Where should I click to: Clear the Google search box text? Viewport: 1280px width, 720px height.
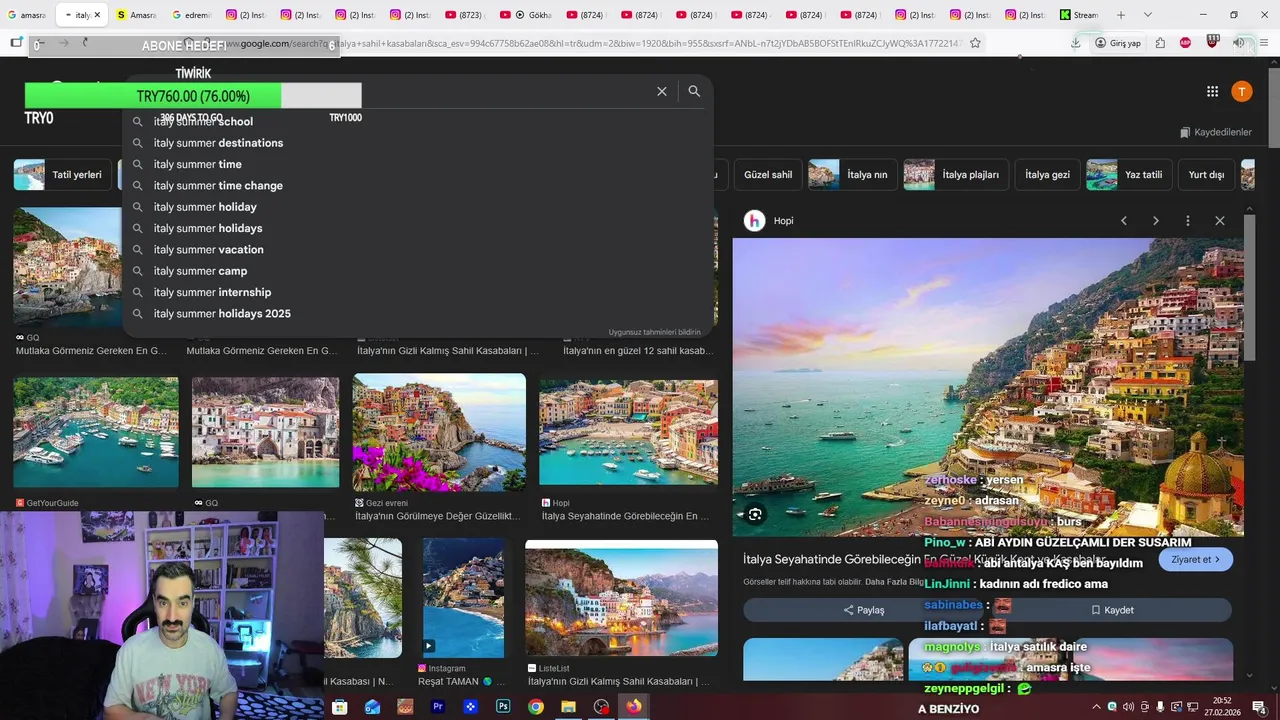point(662,91)
